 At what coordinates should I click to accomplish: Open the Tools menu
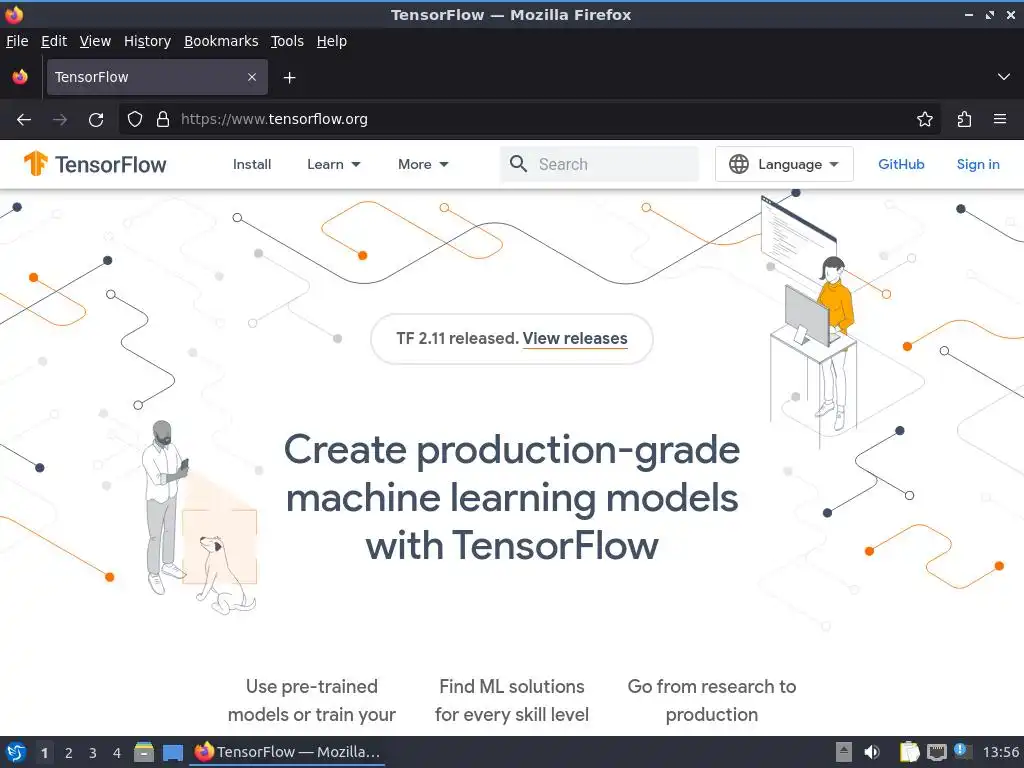pyautogui.click(x=287, y=41)
